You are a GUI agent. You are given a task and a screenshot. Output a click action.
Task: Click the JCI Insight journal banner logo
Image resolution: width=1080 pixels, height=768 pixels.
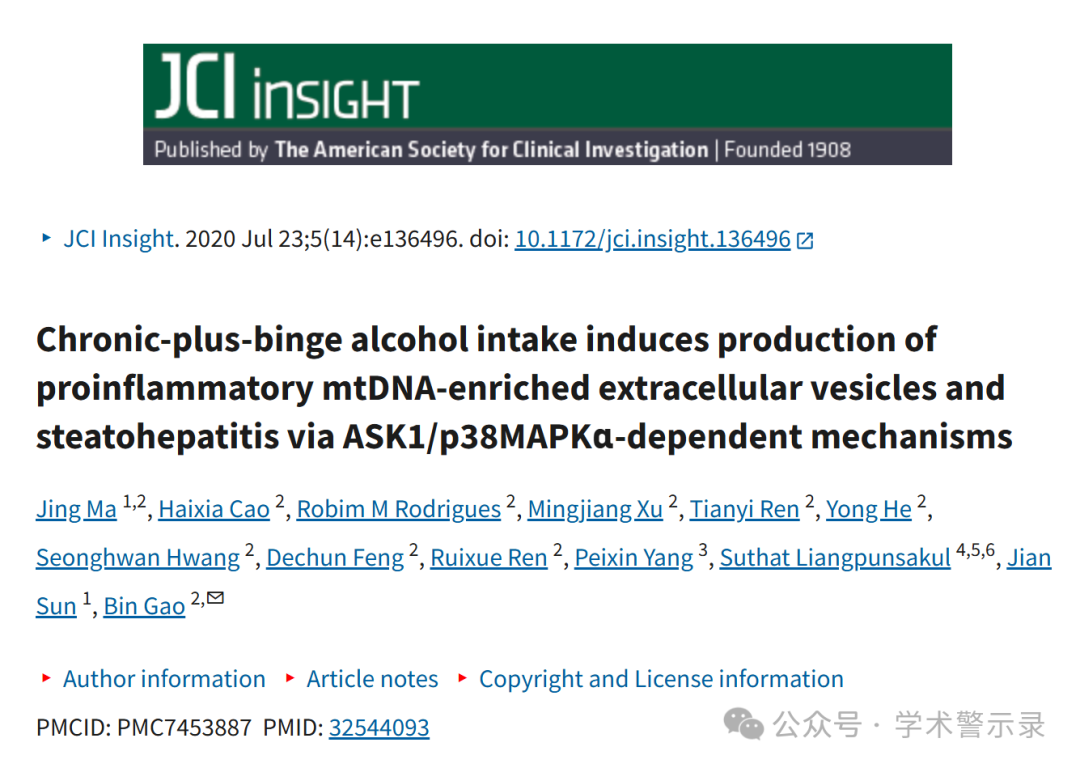tap(547, 104)
